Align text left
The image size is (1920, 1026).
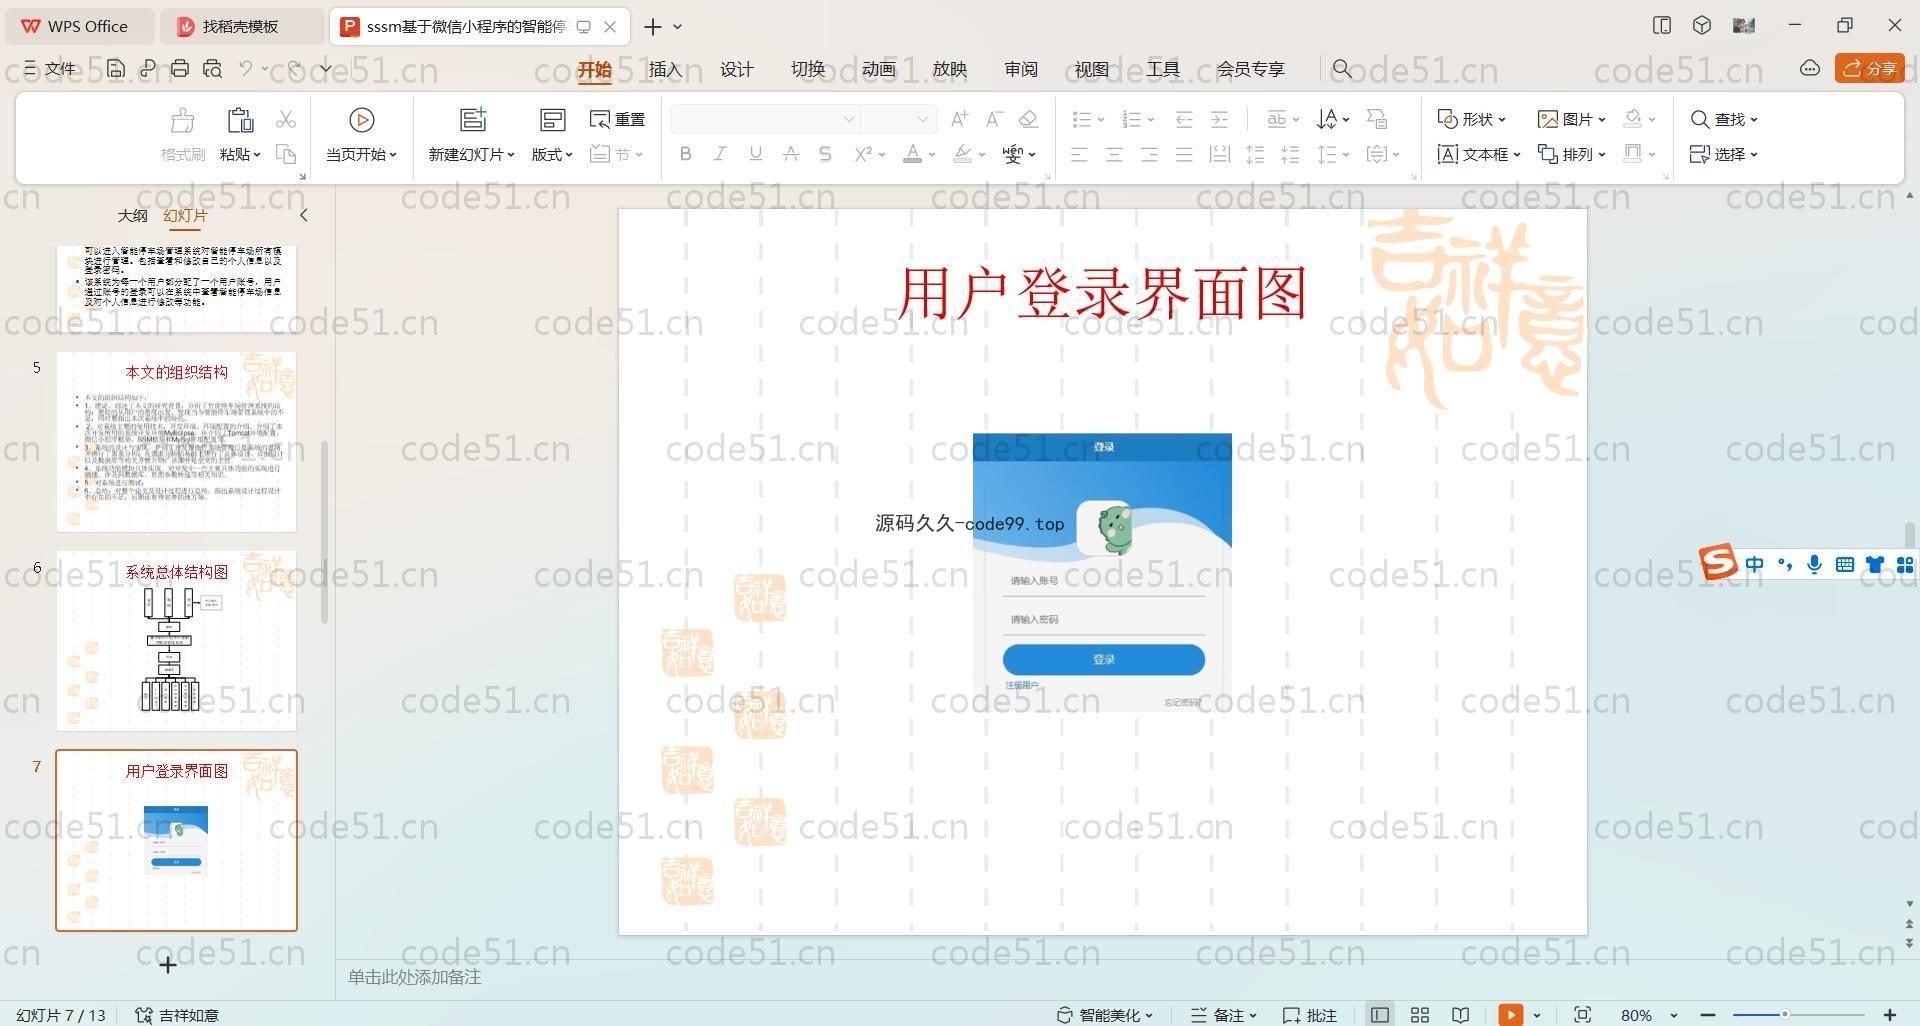pos(1079,154)
